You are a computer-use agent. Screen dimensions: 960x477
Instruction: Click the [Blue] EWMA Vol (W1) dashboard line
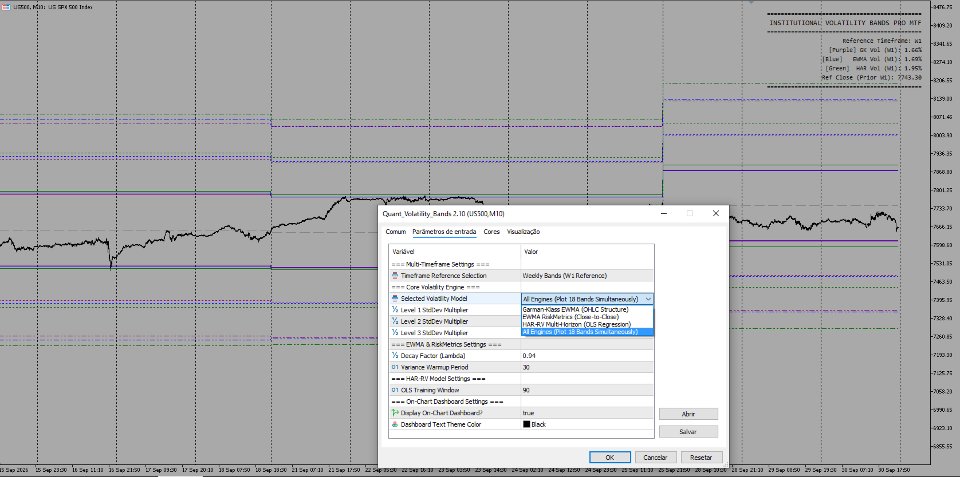[872, 59]
